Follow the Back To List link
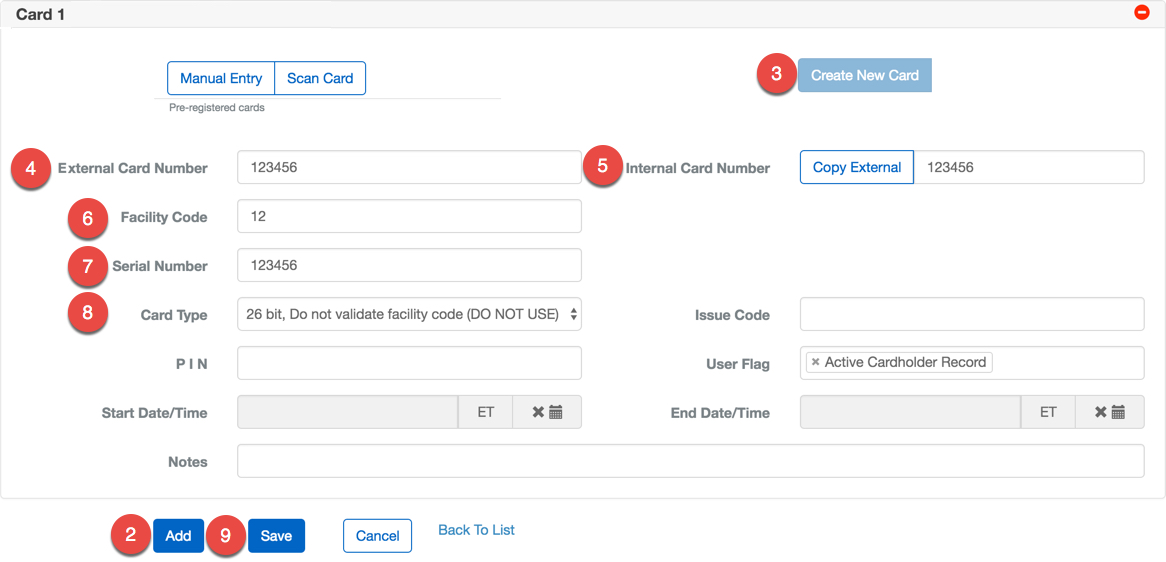This screenshot has width=1166, height=562. [x=476, y=530]
